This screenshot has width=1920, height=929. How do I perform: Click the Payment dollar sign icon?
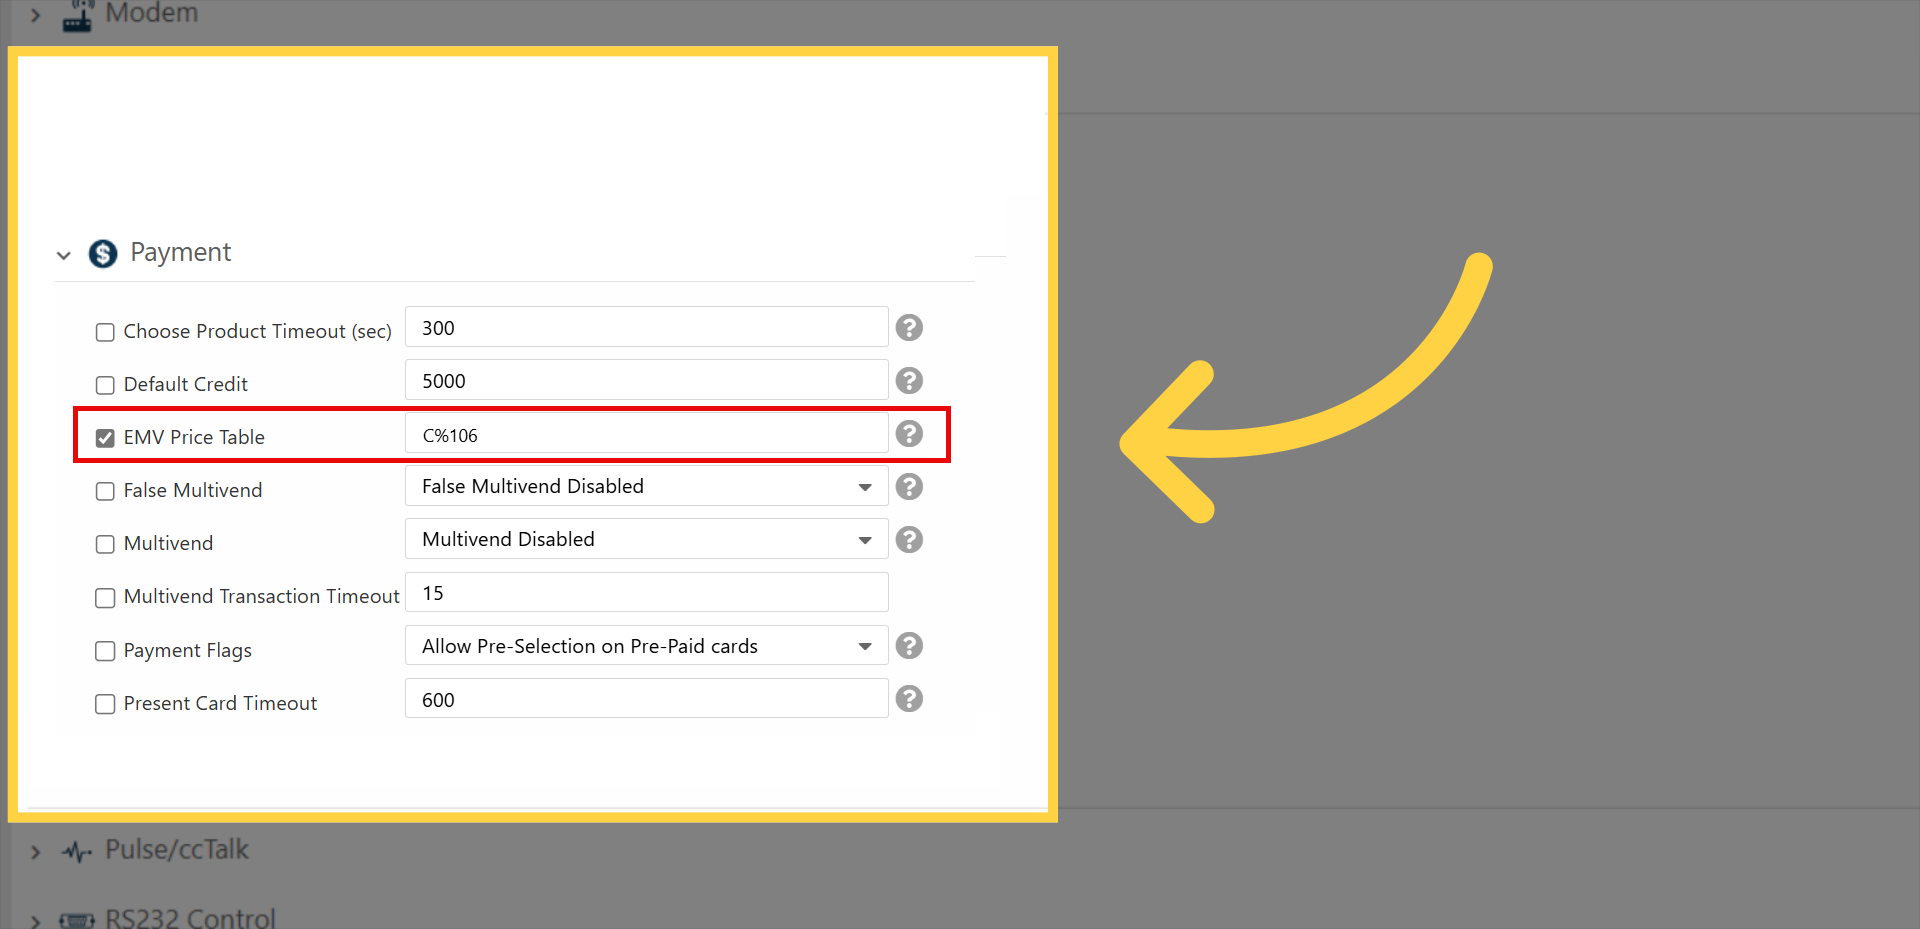click(103, 254)
